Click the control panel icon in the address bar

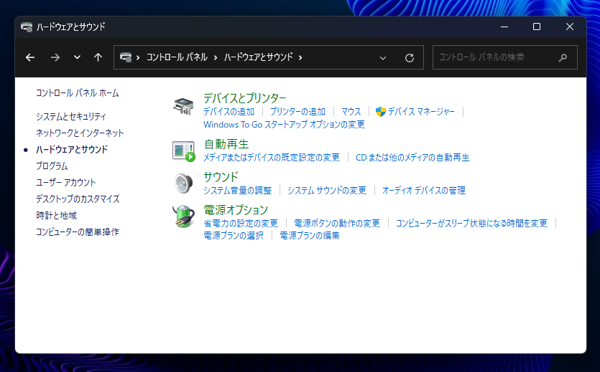click(x=126, y=57)
